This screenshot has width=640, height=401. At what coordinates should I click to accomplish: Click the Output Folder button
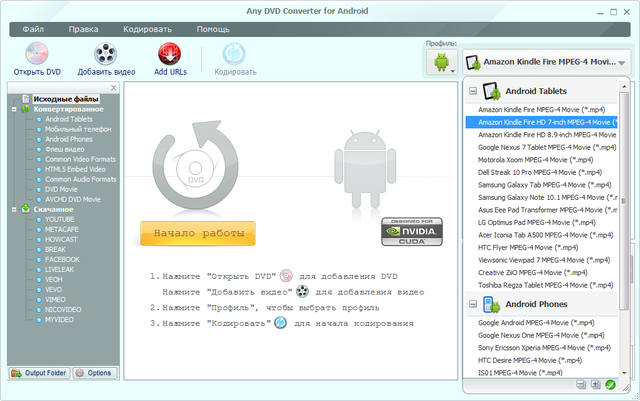coord(39,373)
